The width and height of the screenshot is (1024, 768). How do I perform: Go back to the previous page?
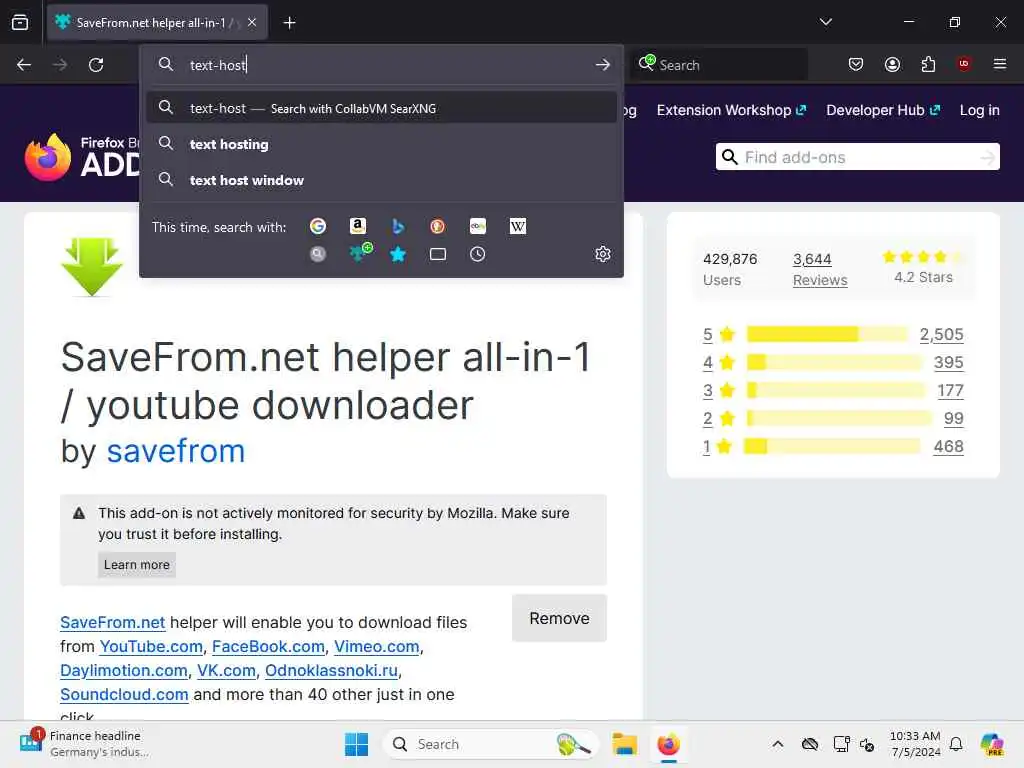coord(24,65)
